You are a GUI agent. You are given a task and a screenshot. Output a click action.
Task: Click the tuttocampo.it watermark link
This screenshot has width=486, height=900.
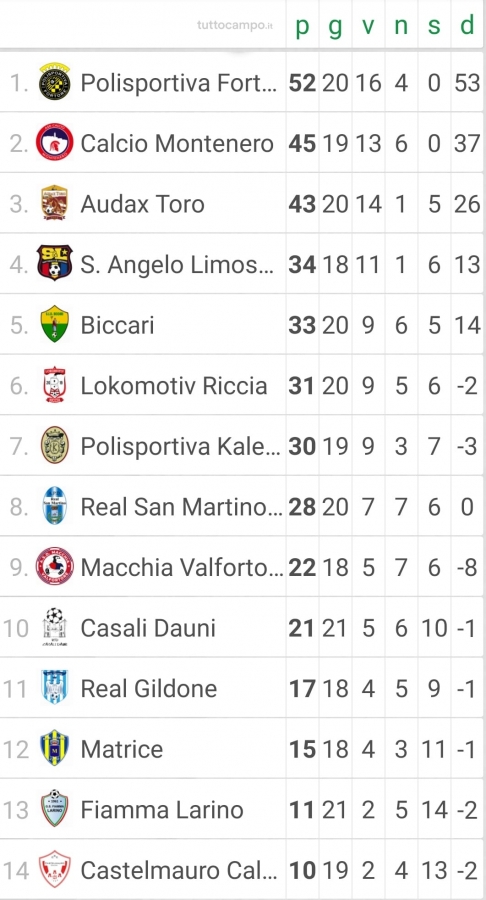(235, 26)
